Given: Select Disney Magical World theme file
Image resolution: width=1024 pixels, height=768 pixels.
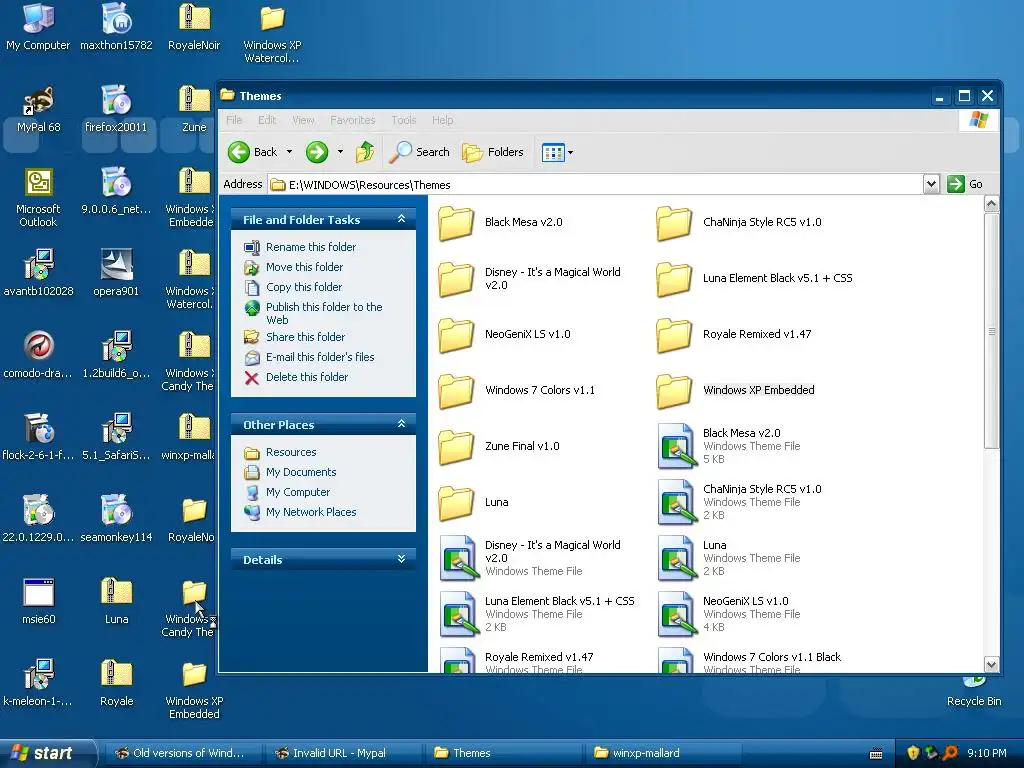Looking at the screenshot, I should tap(457, 558).
